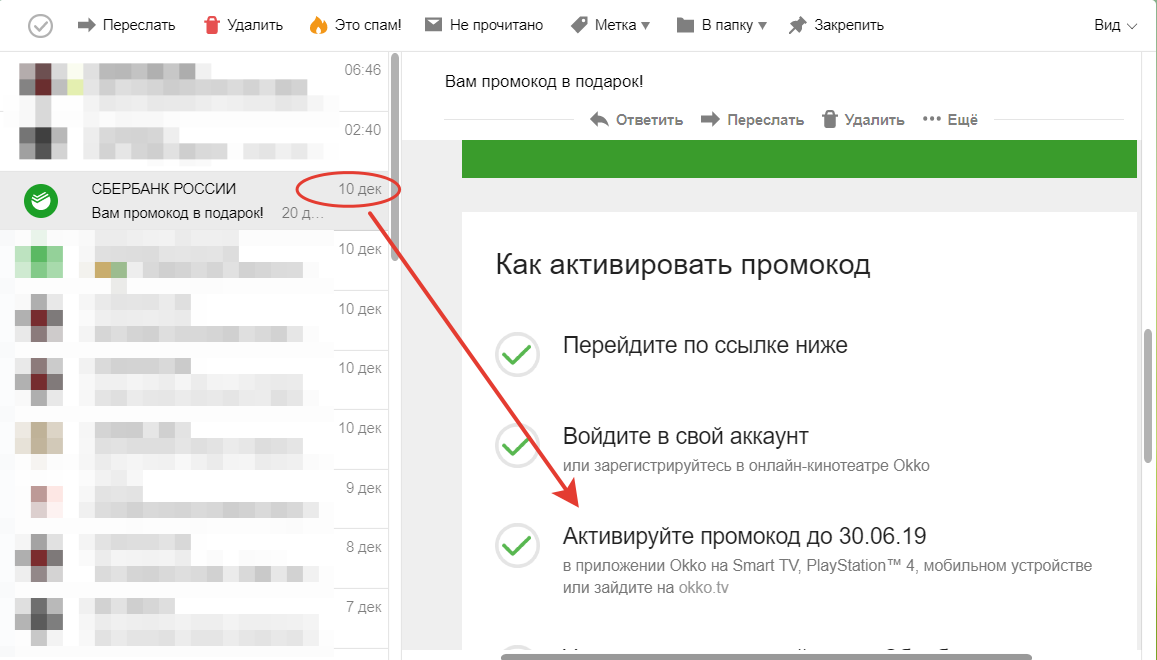Click Переслать in the message header
The image size is (1157, 660).
(752, 120)
